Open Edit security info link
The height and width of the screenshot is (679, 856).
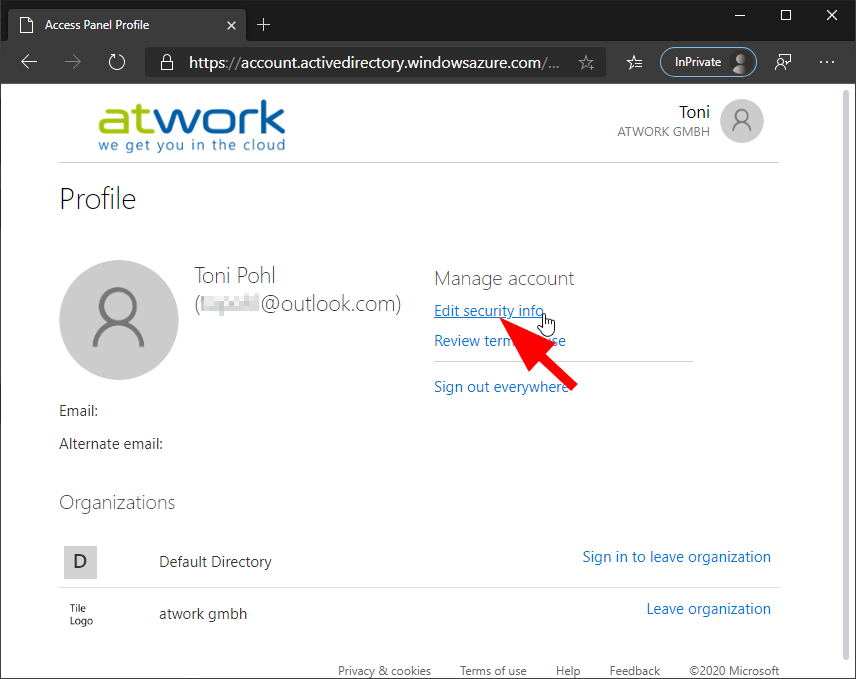tap(489, 311)
